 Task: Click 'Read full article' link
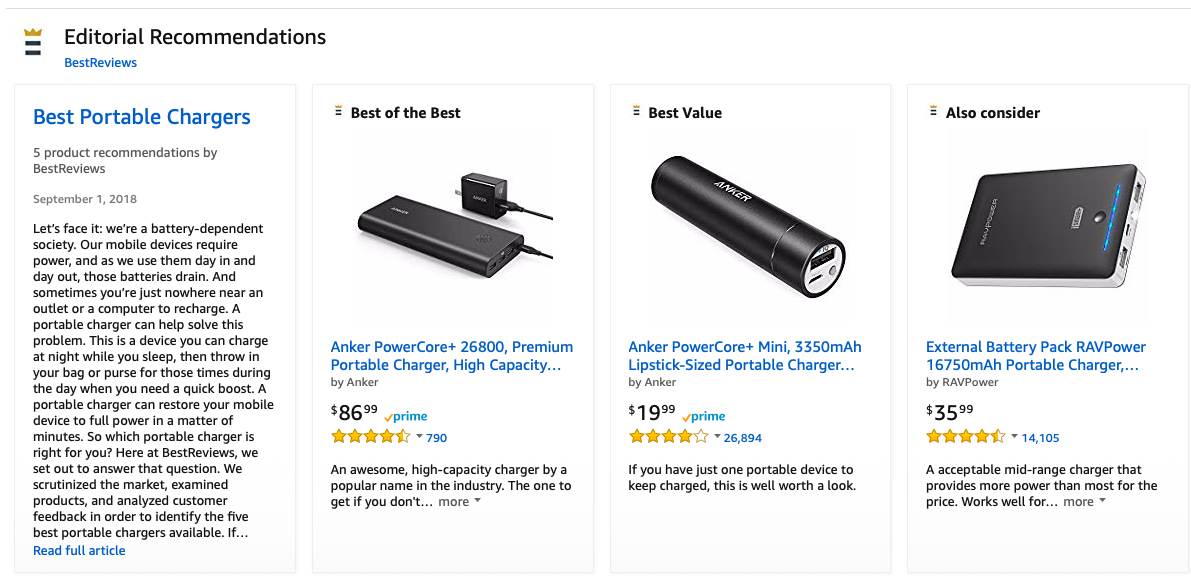(x=79, y=550)
